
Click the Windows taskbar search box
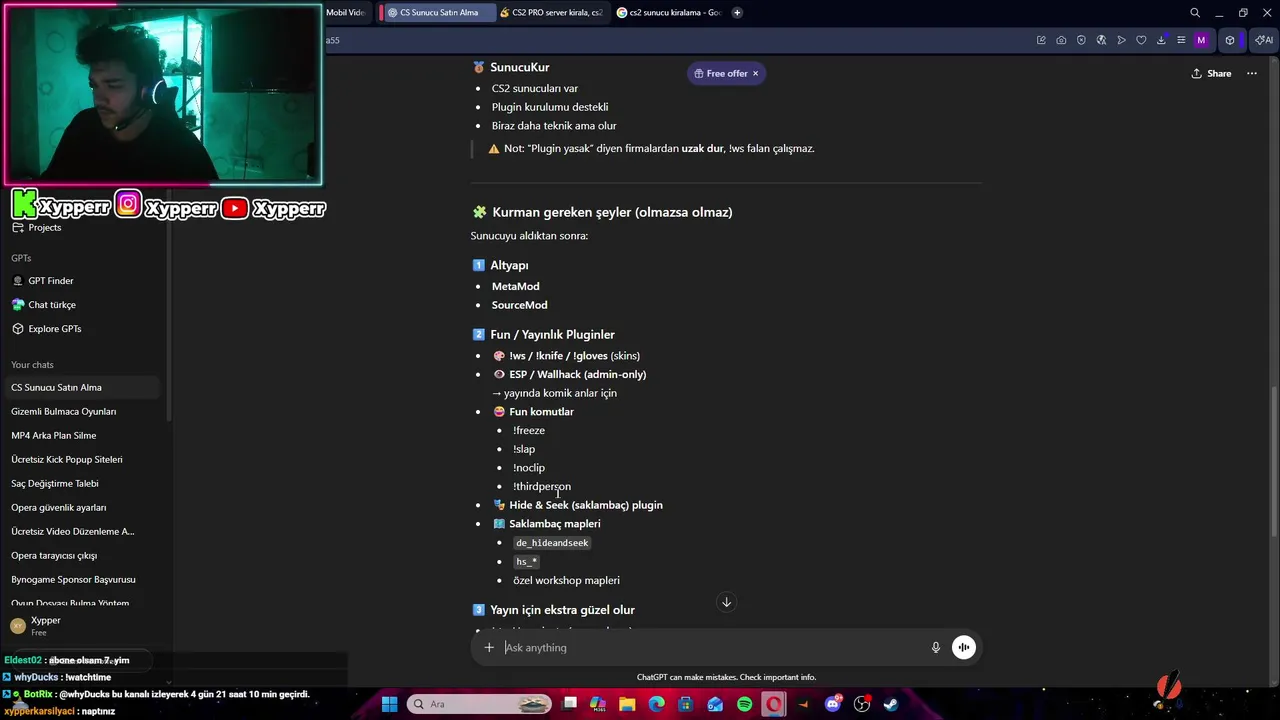point(478,704)
